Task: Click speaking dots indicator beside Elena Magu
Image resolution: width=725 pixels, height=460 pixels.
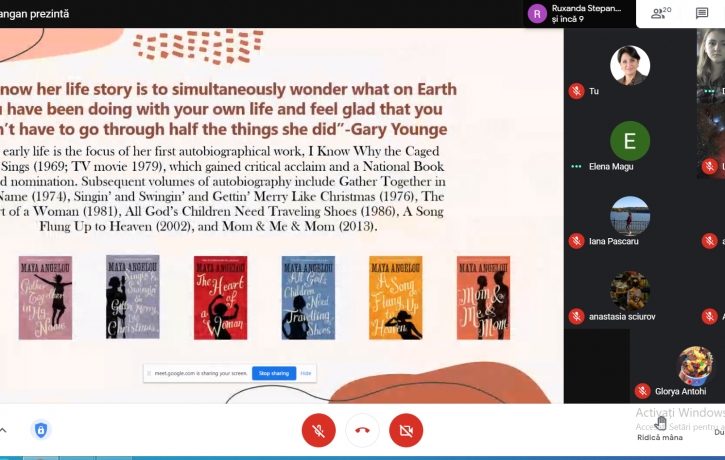Action: click(576, 166)
